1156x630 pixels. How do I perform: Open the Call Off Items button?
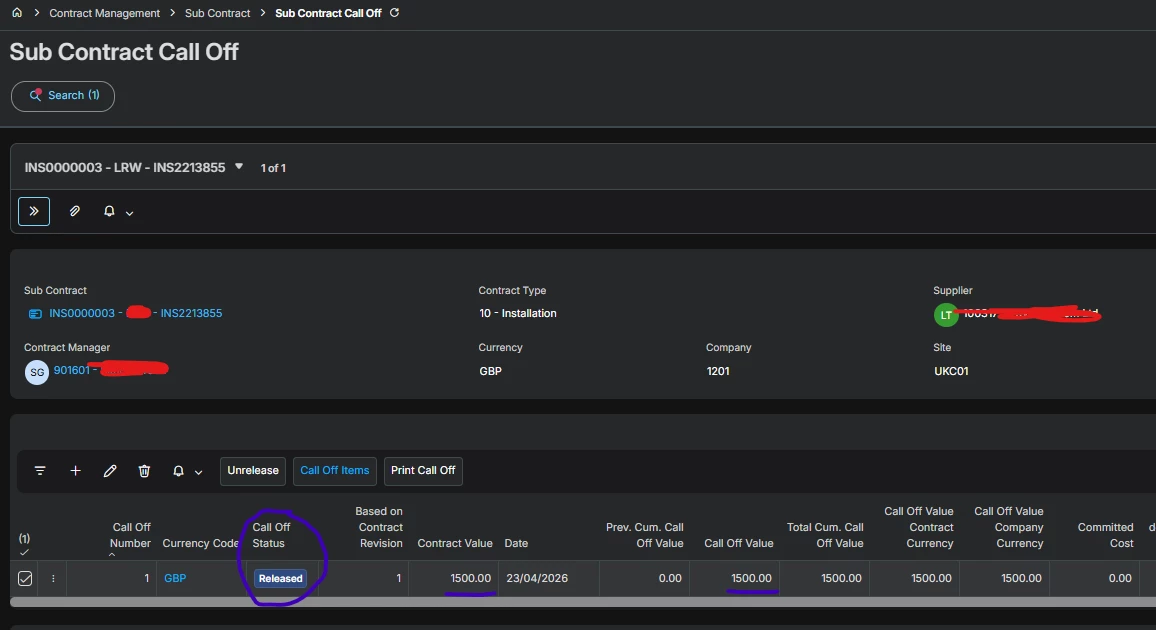point(335,471)
